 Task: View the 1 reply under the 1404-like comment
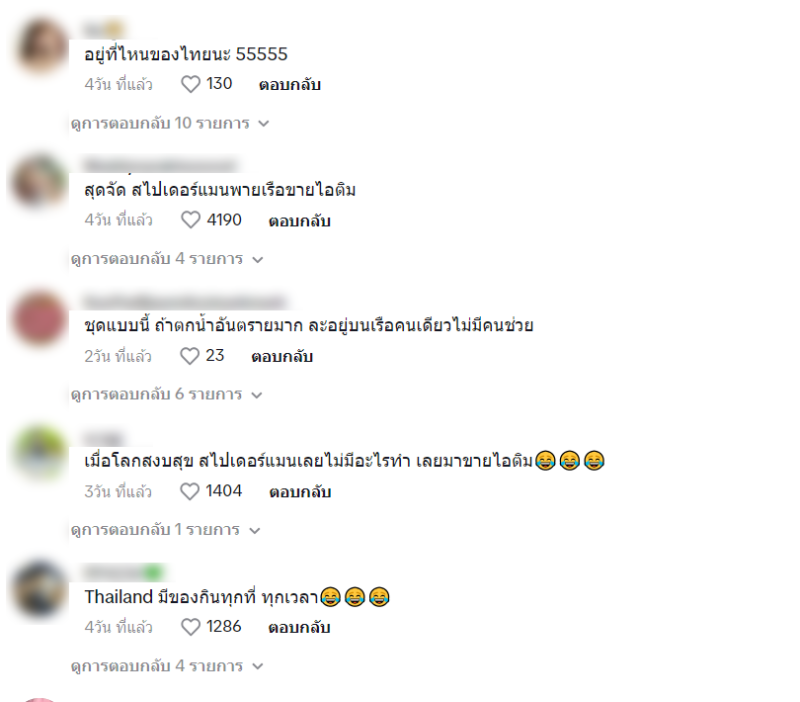click(165, 530)
